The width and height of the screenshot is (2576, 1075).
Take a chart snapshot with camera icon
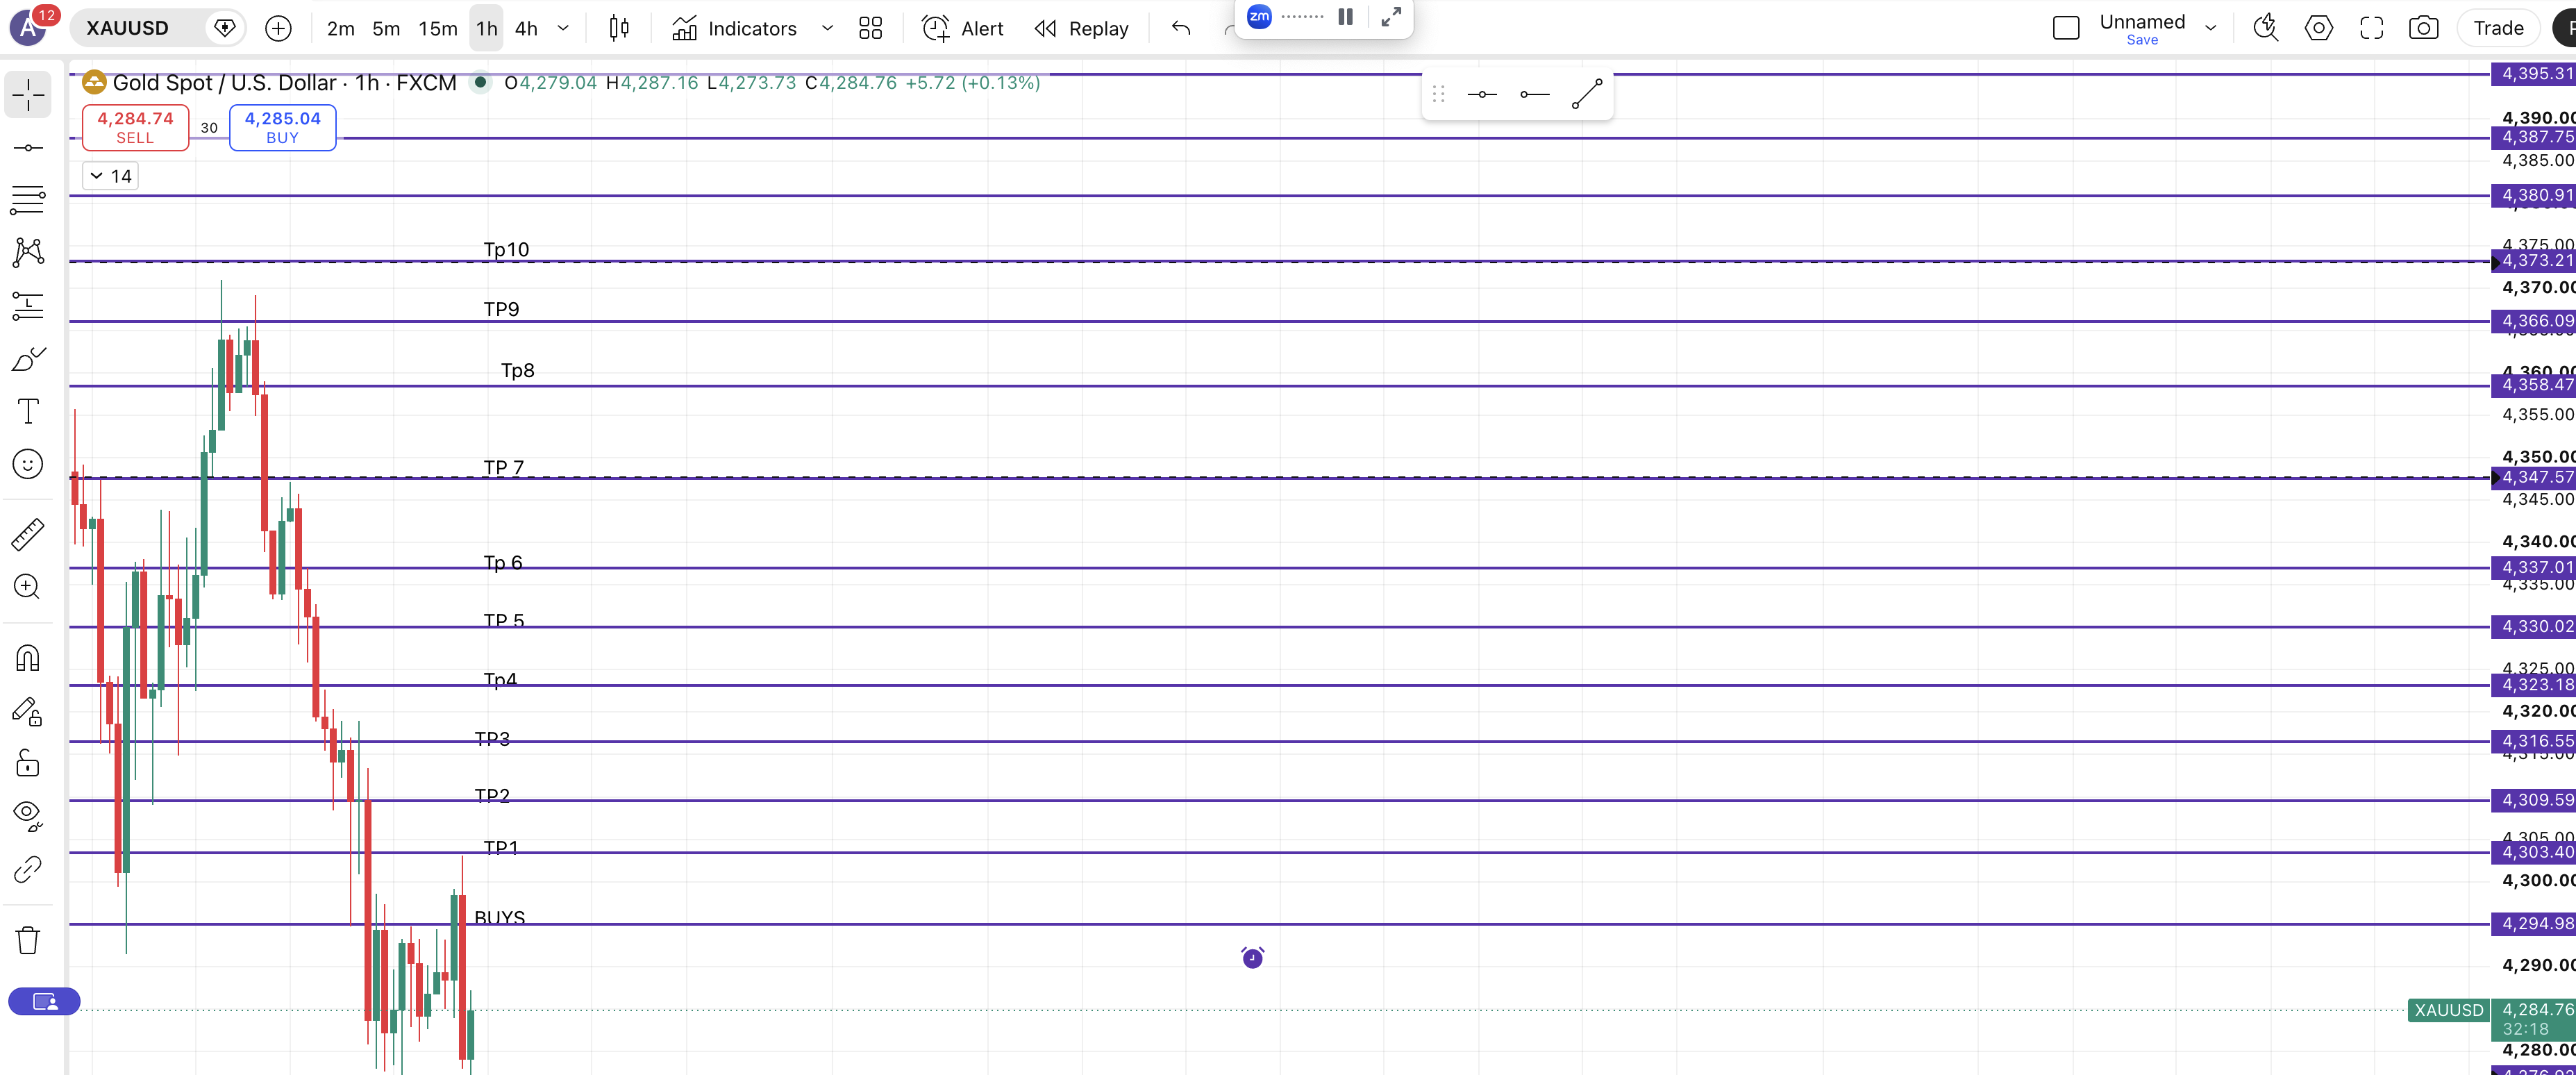tap(2423, 28)
